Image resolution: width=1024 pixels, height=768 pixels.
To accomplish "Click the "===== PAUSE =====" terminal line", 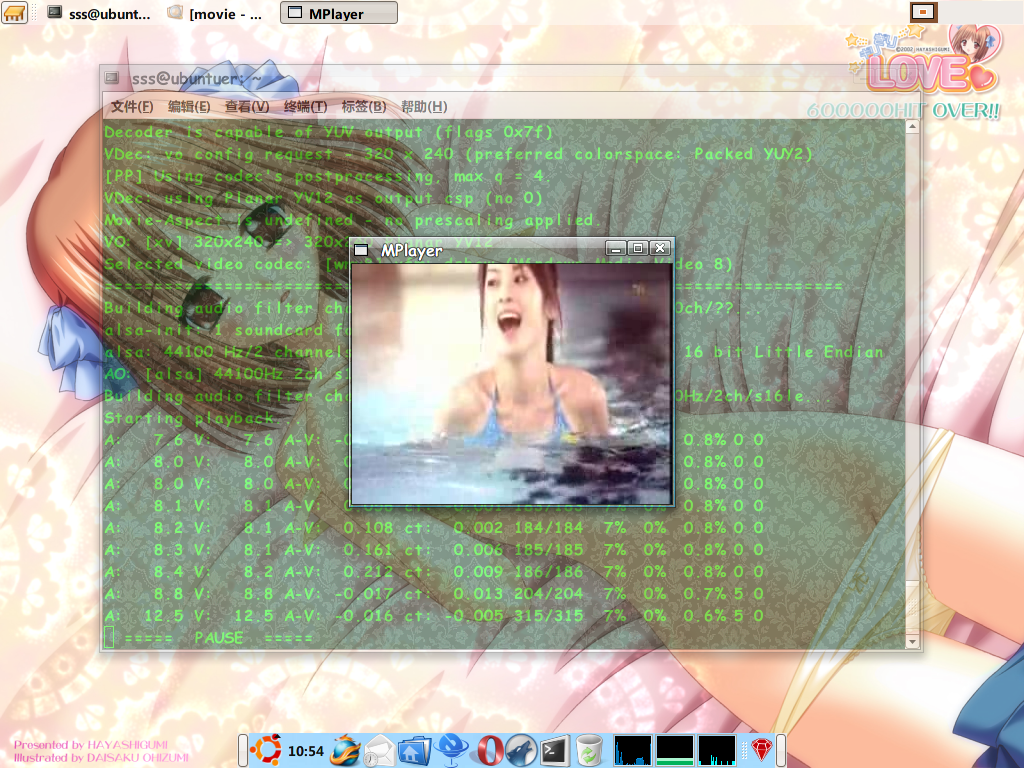I will coord(219,637).
